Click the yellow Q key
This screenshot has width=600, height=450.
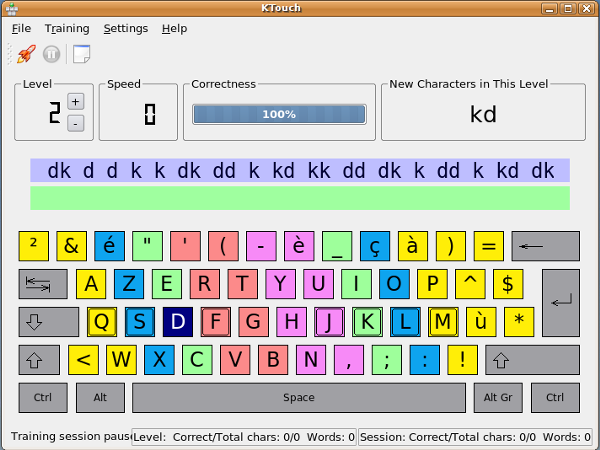click(102, 322)
